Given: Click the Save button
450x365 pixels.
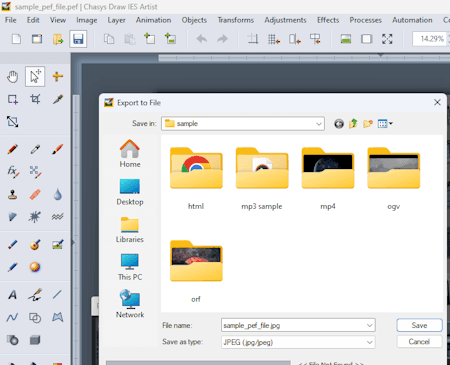Looking at the screenshot, I should tap(419, 325).
